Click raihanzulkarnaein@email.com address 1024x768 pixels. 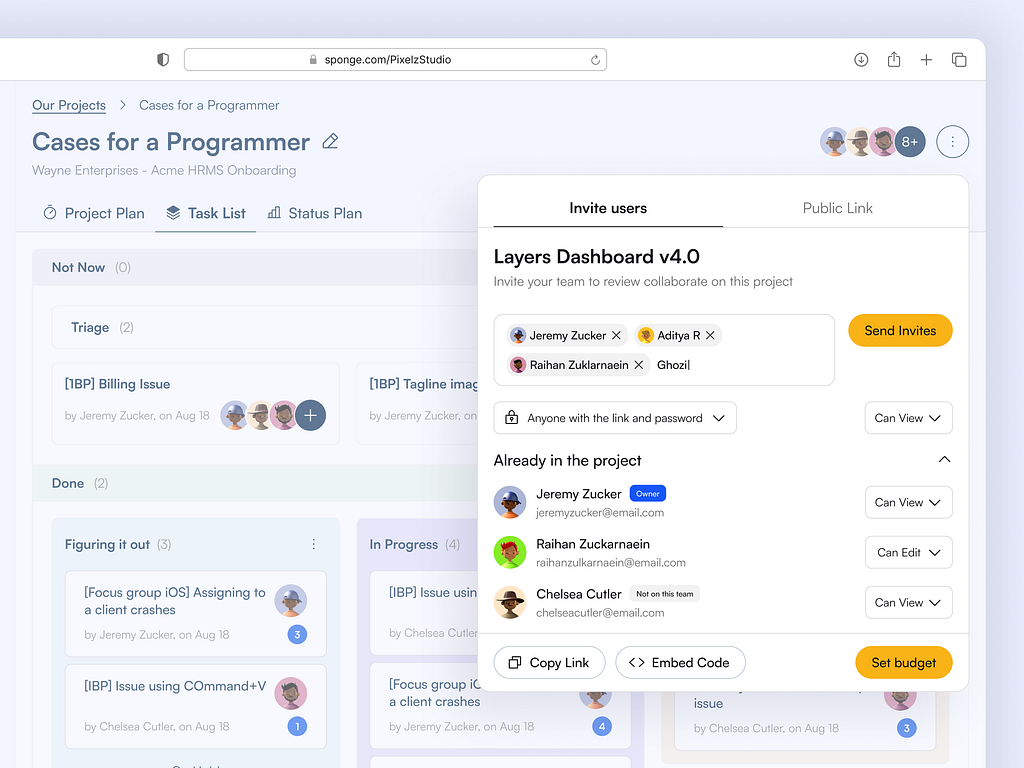[611, 562]
